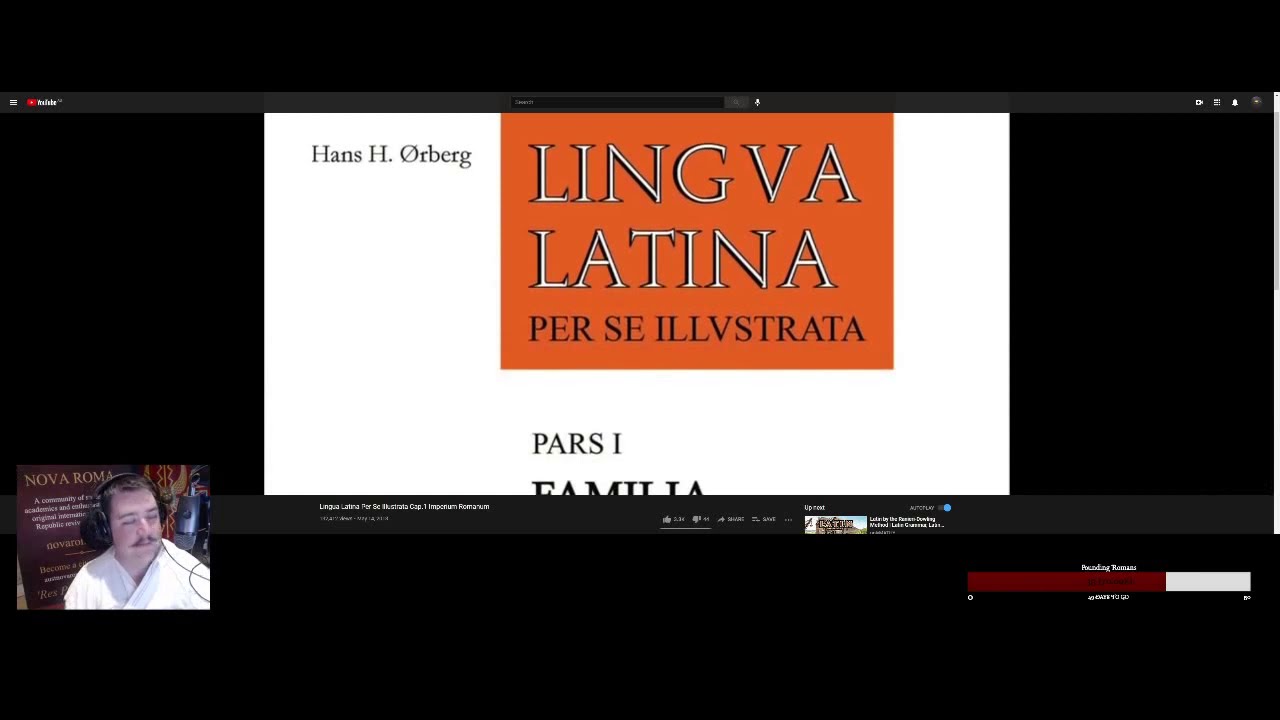Open the notifications bell
This screenshot has height=720, width=1280.
(x=1235, y=102)
